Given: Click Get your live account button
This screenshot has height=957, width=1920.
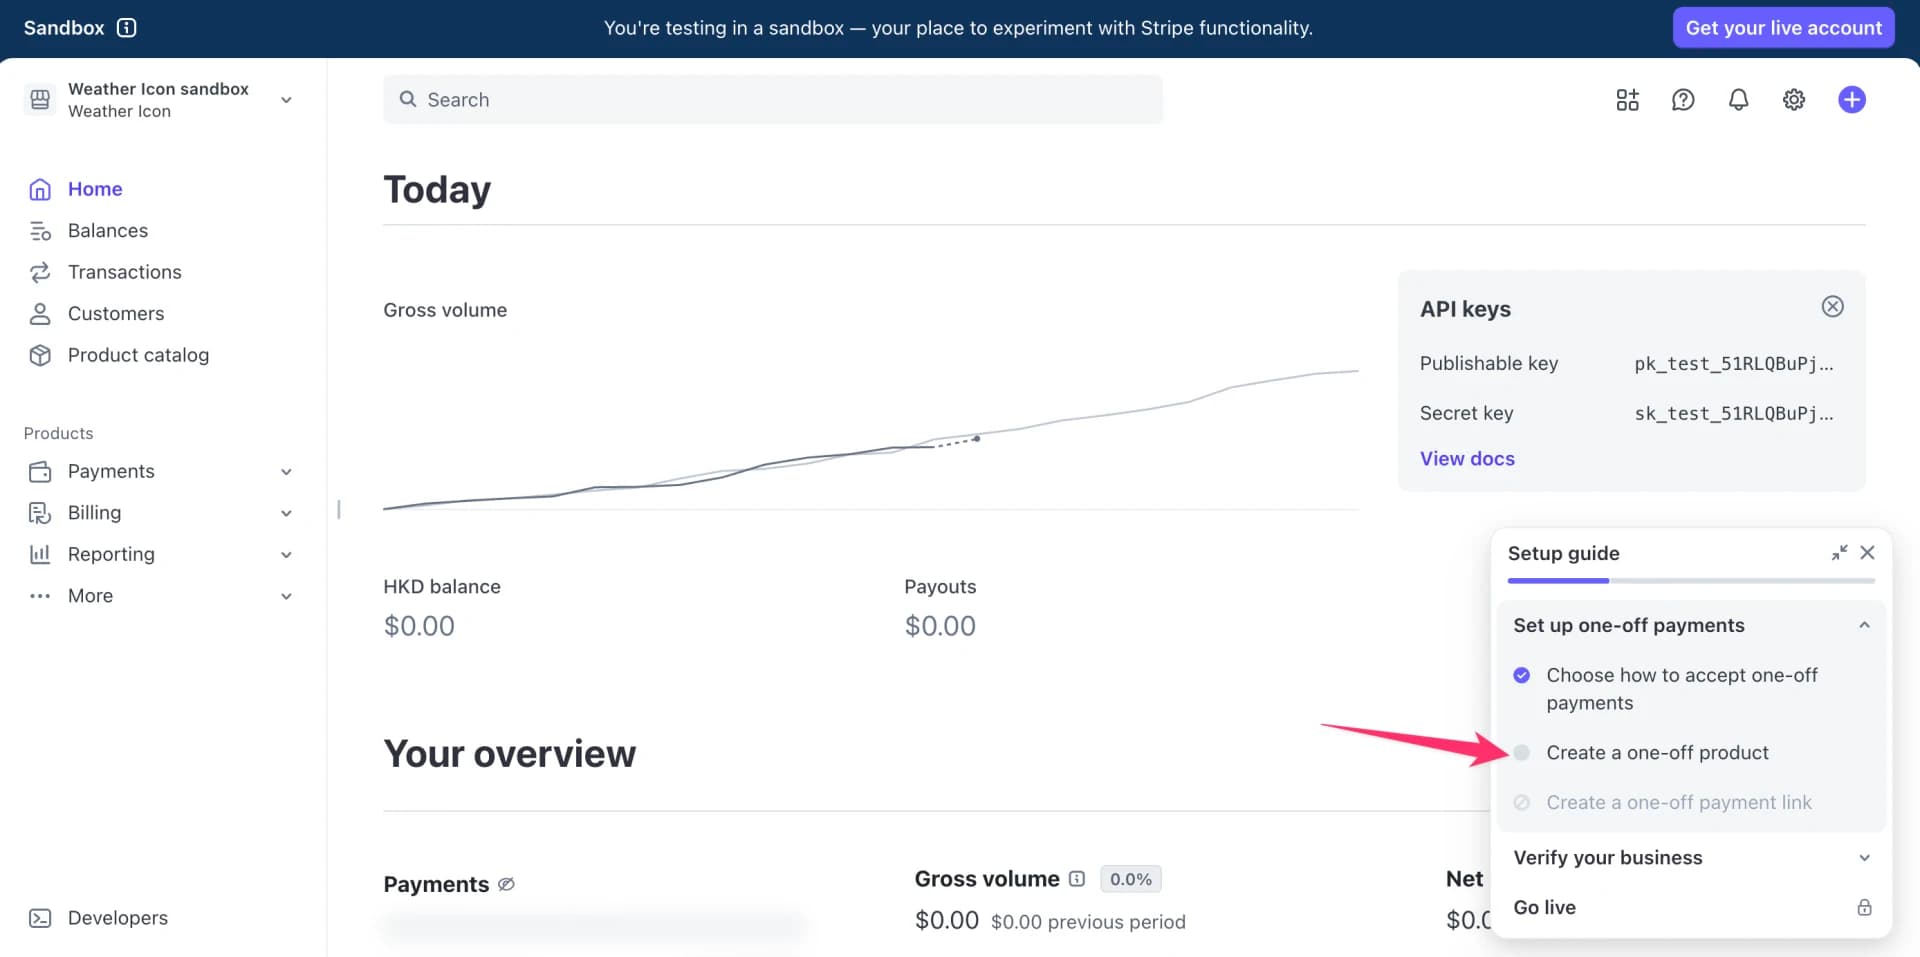Looking at the screenshot, I should 1783,28.
